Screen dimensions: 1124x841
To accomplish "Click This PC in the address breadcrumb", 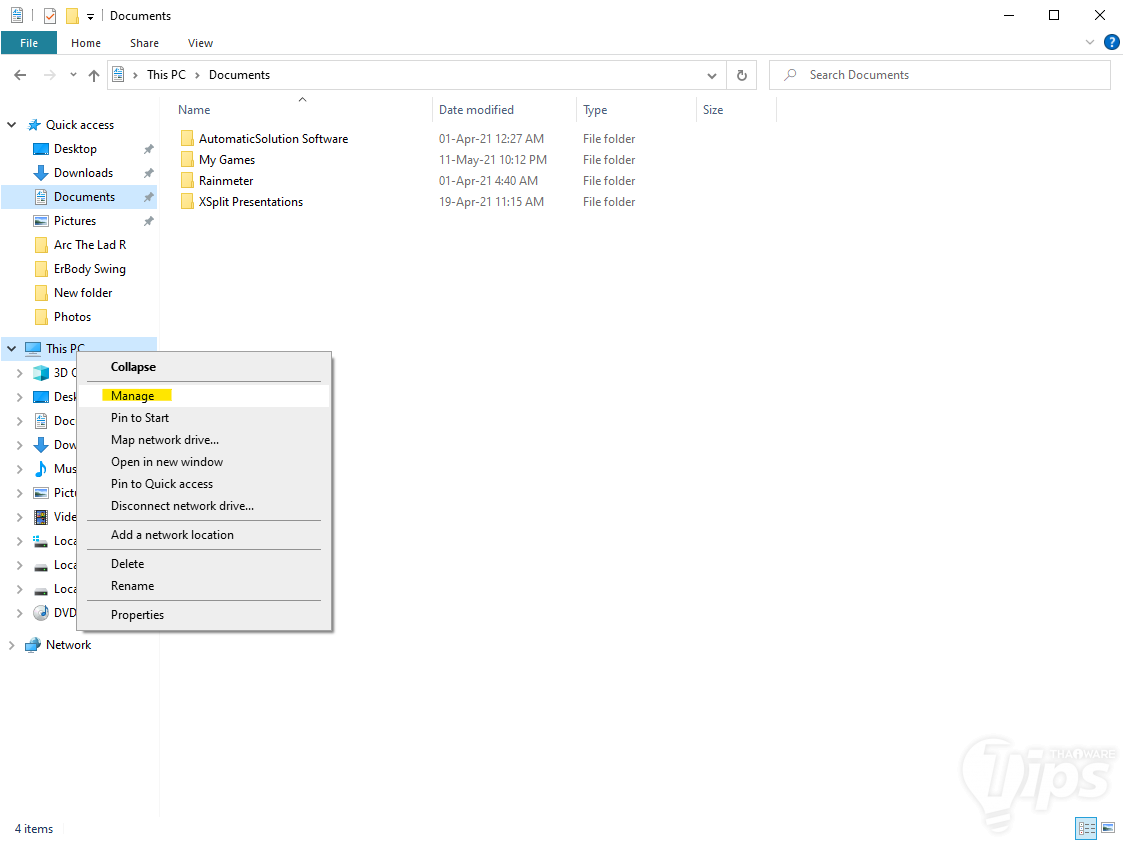I will coord(166,75).
